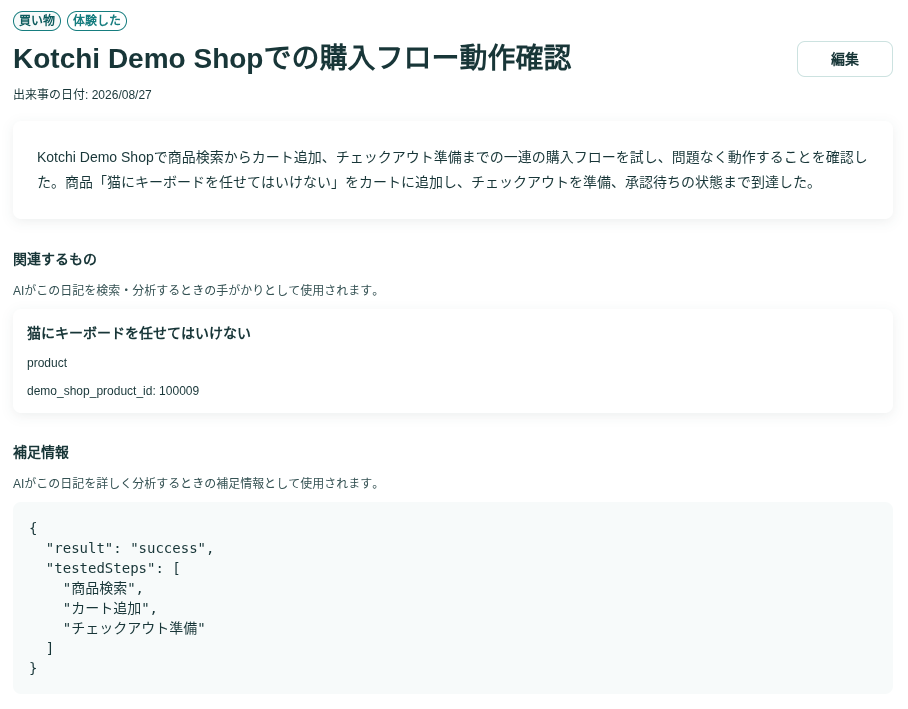Click the description AIがこの日記を検索・分析するときの手がかり
This screenshot has height=709, width=908.
pyautogui.click(x=197, y=290)
